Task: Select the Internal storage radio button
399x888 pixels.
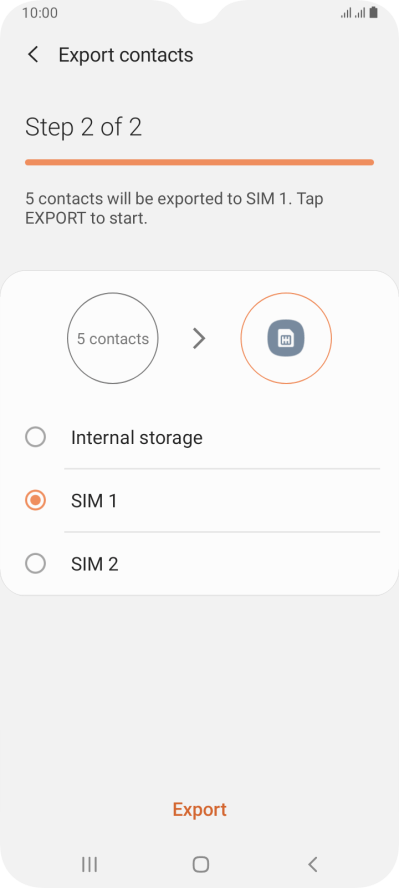Action: point(36,437)
